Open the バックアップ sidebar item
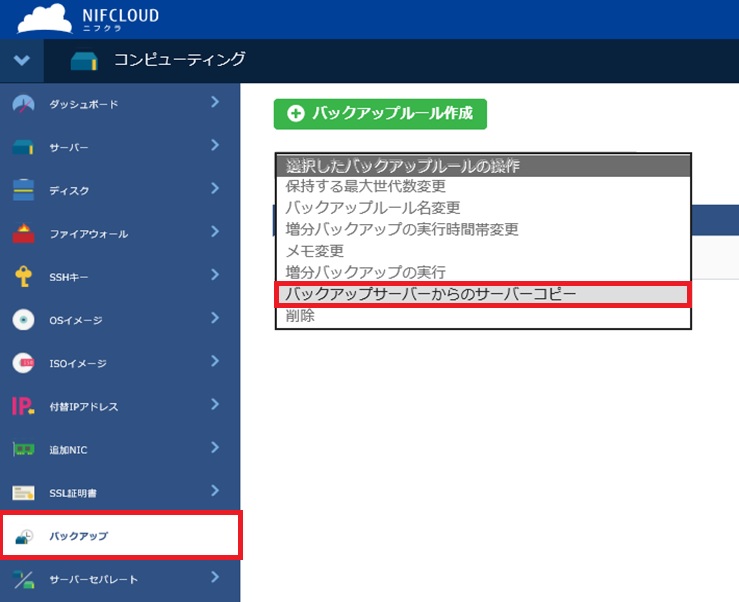 (x=121, y=536)
